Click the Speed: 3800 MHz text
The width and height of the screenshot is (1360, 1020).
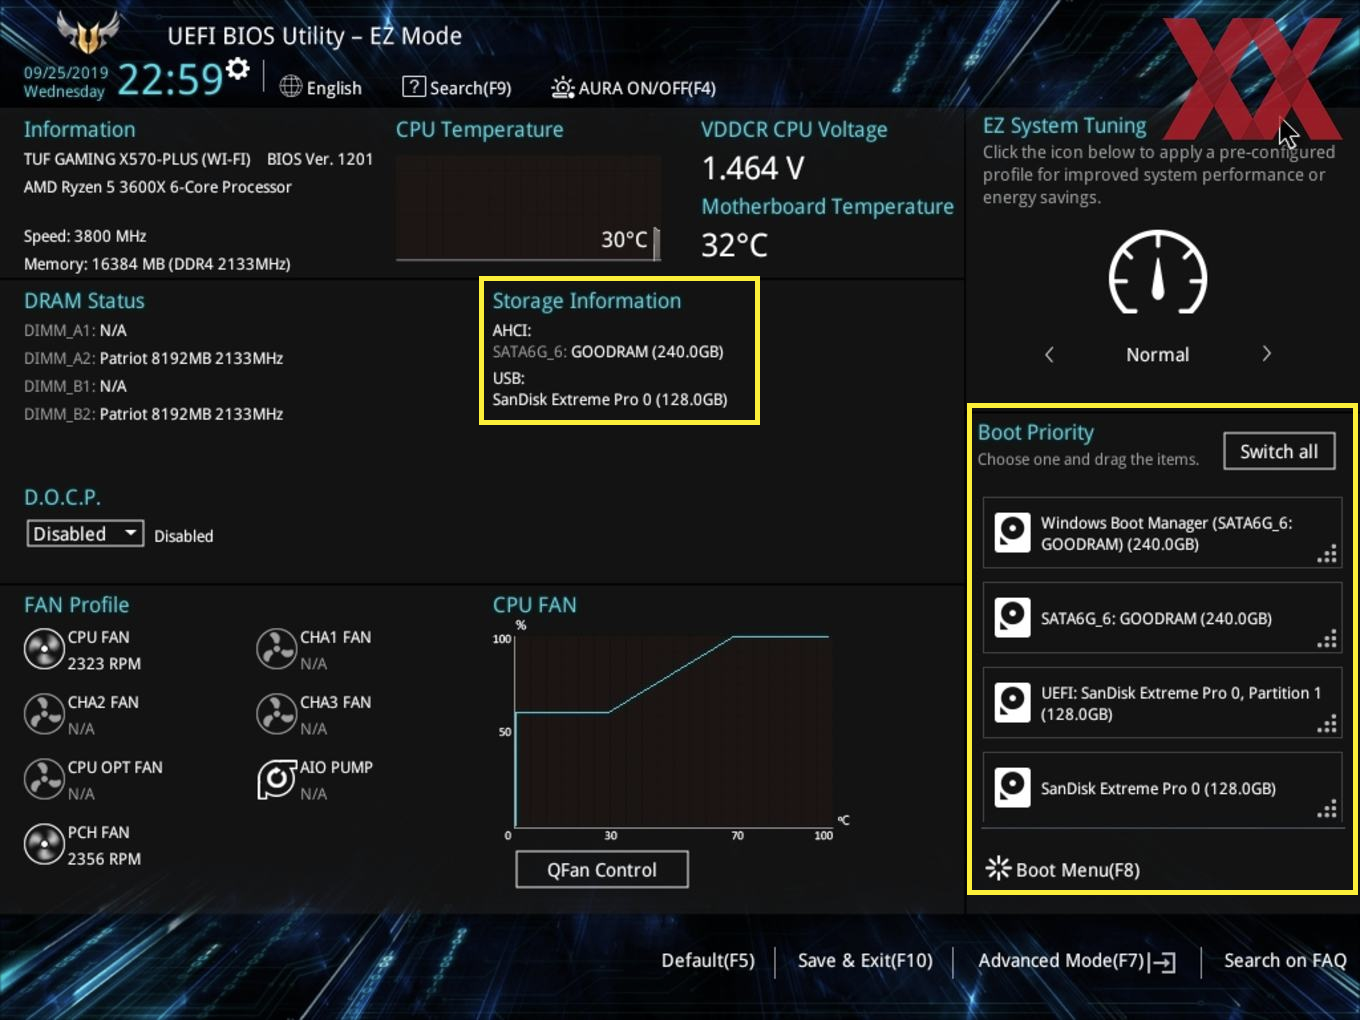[85, 236]
